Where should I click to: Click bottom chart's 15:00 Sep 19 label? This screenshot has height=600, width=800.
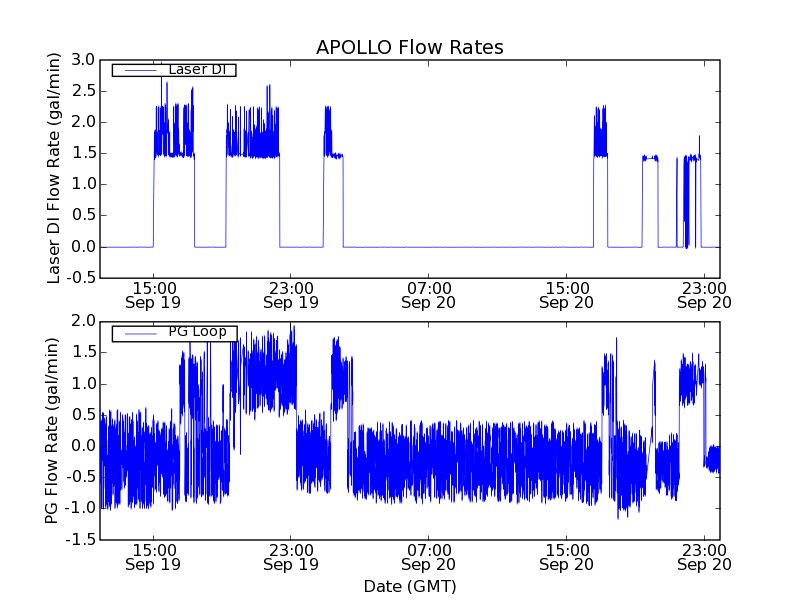click(153, 557)
